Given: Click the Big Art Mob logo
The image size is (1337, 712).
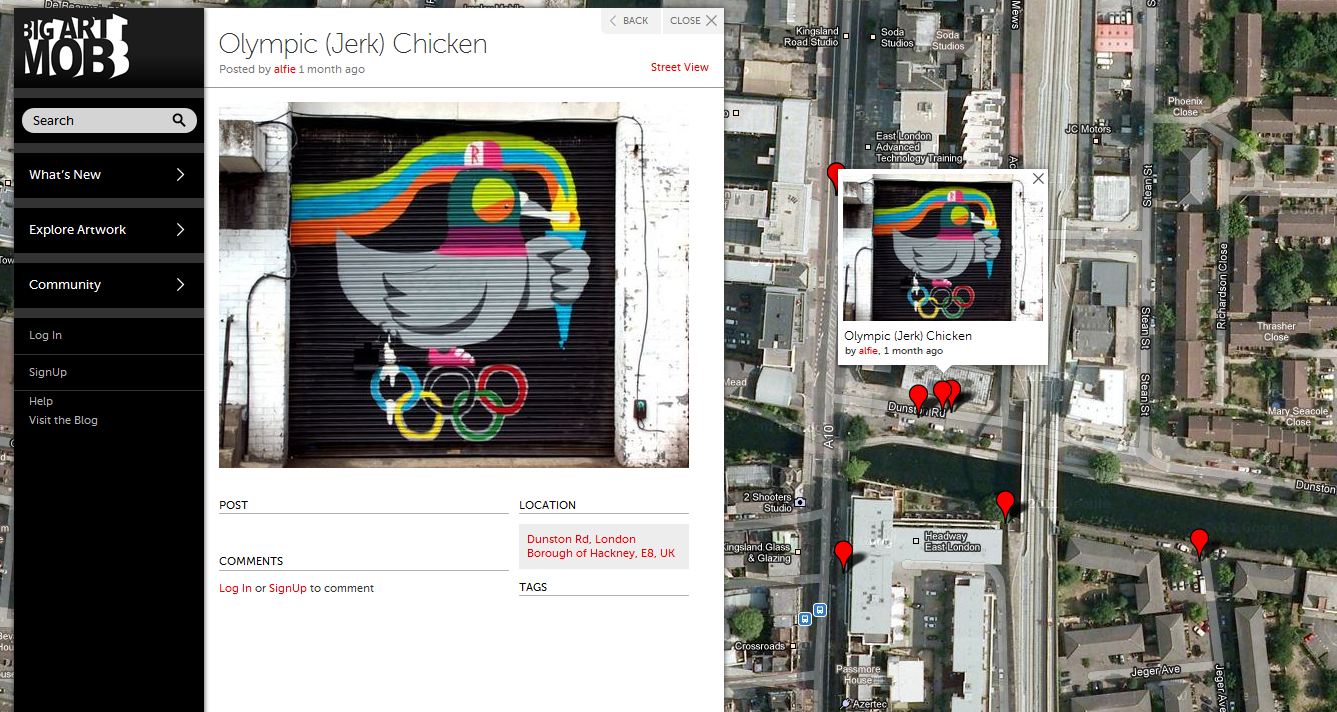Looking at the screenshot, I should [x=77, y=46].
